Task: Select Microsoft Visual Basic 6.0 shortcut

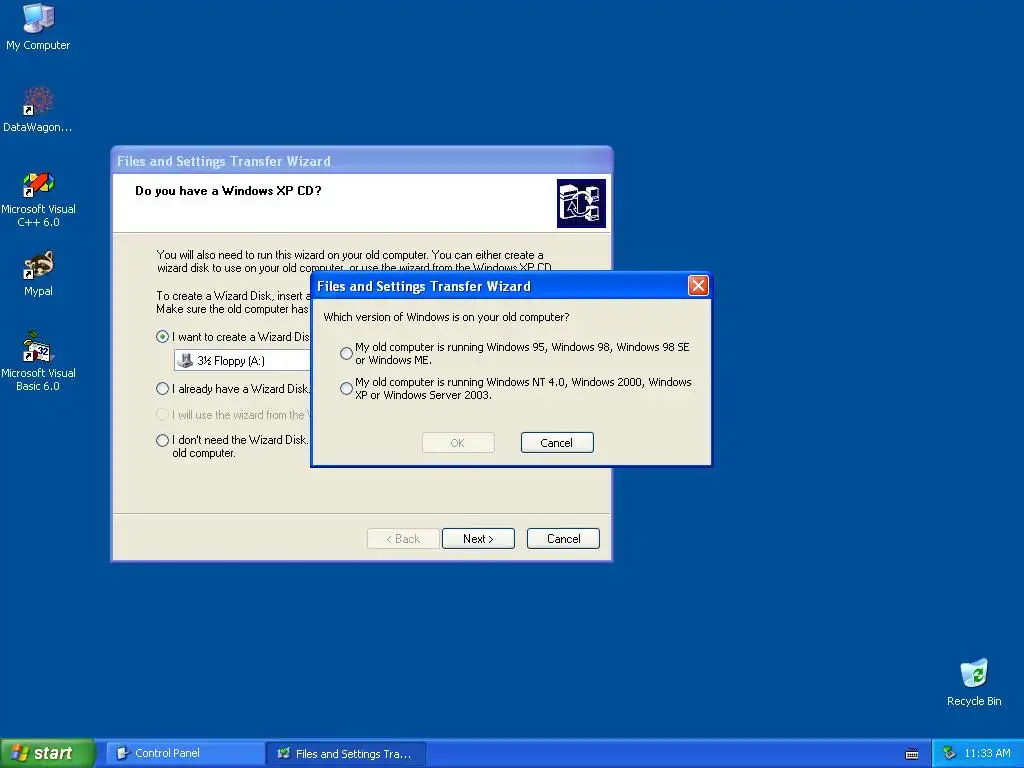Action: 38,361
